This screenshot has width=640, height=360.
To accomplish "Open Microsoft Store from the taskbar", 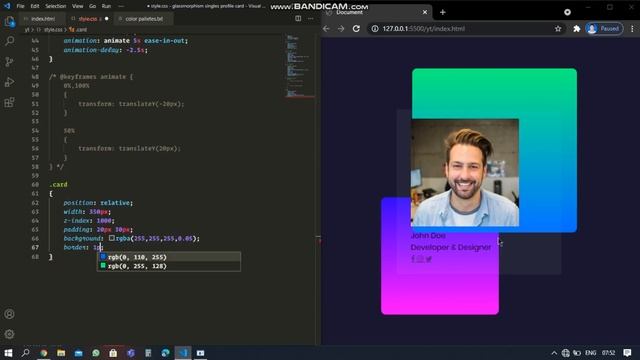I will coord(113,353).
